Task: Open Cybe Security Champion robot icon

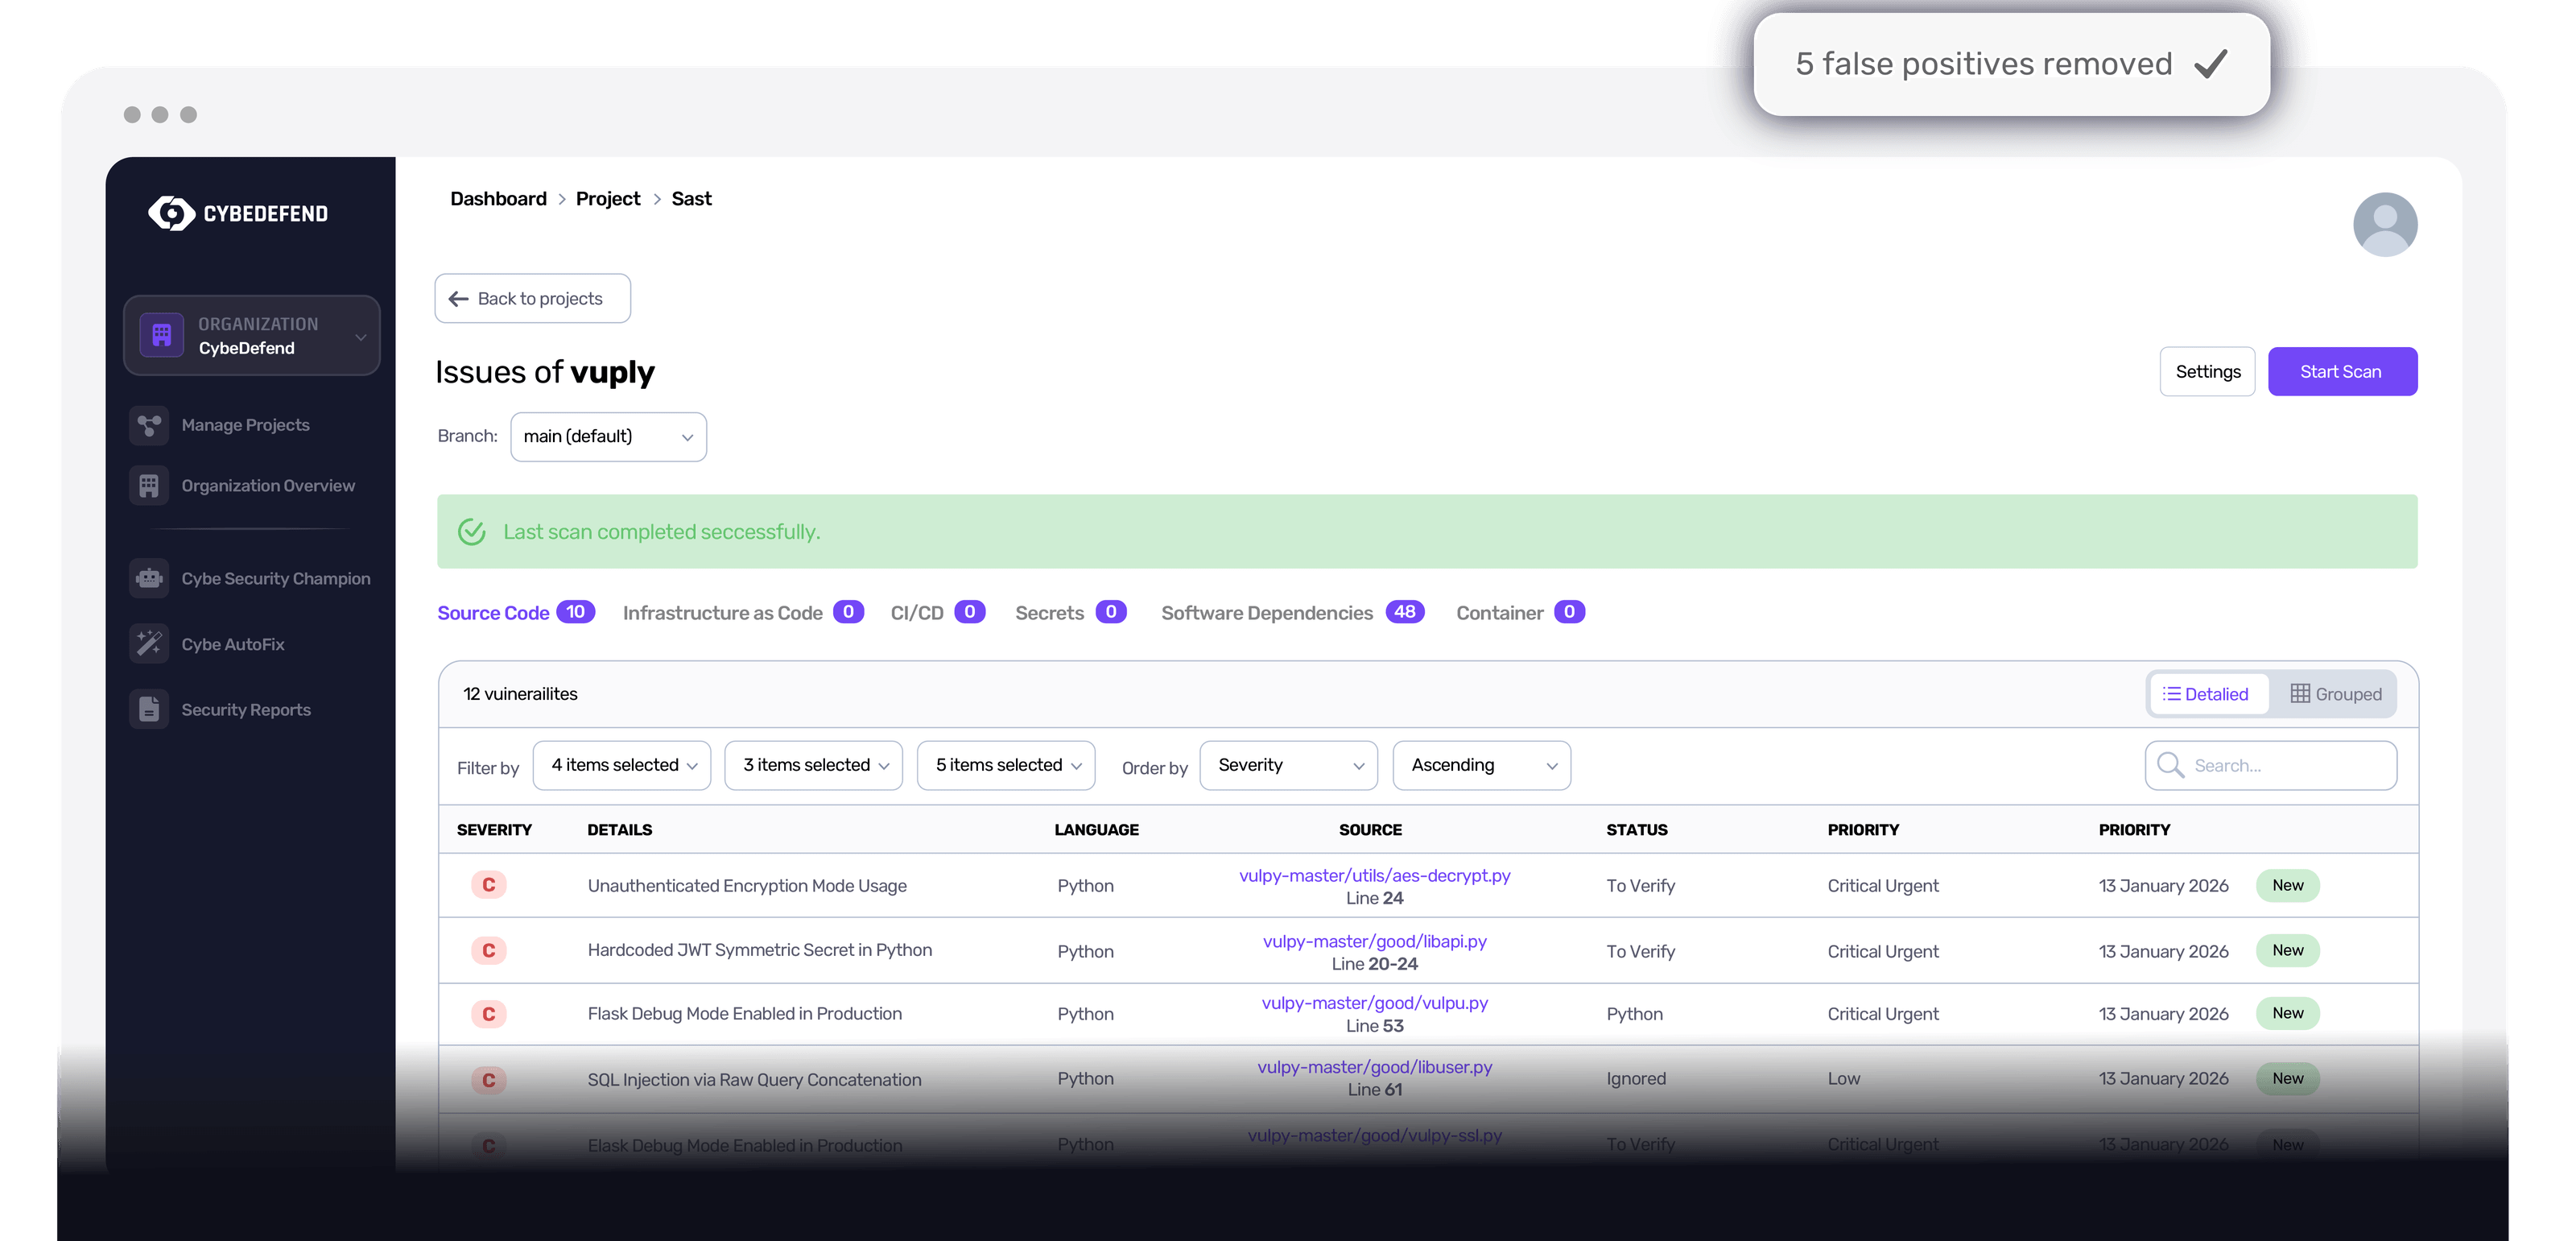Action: click(149, 579)
